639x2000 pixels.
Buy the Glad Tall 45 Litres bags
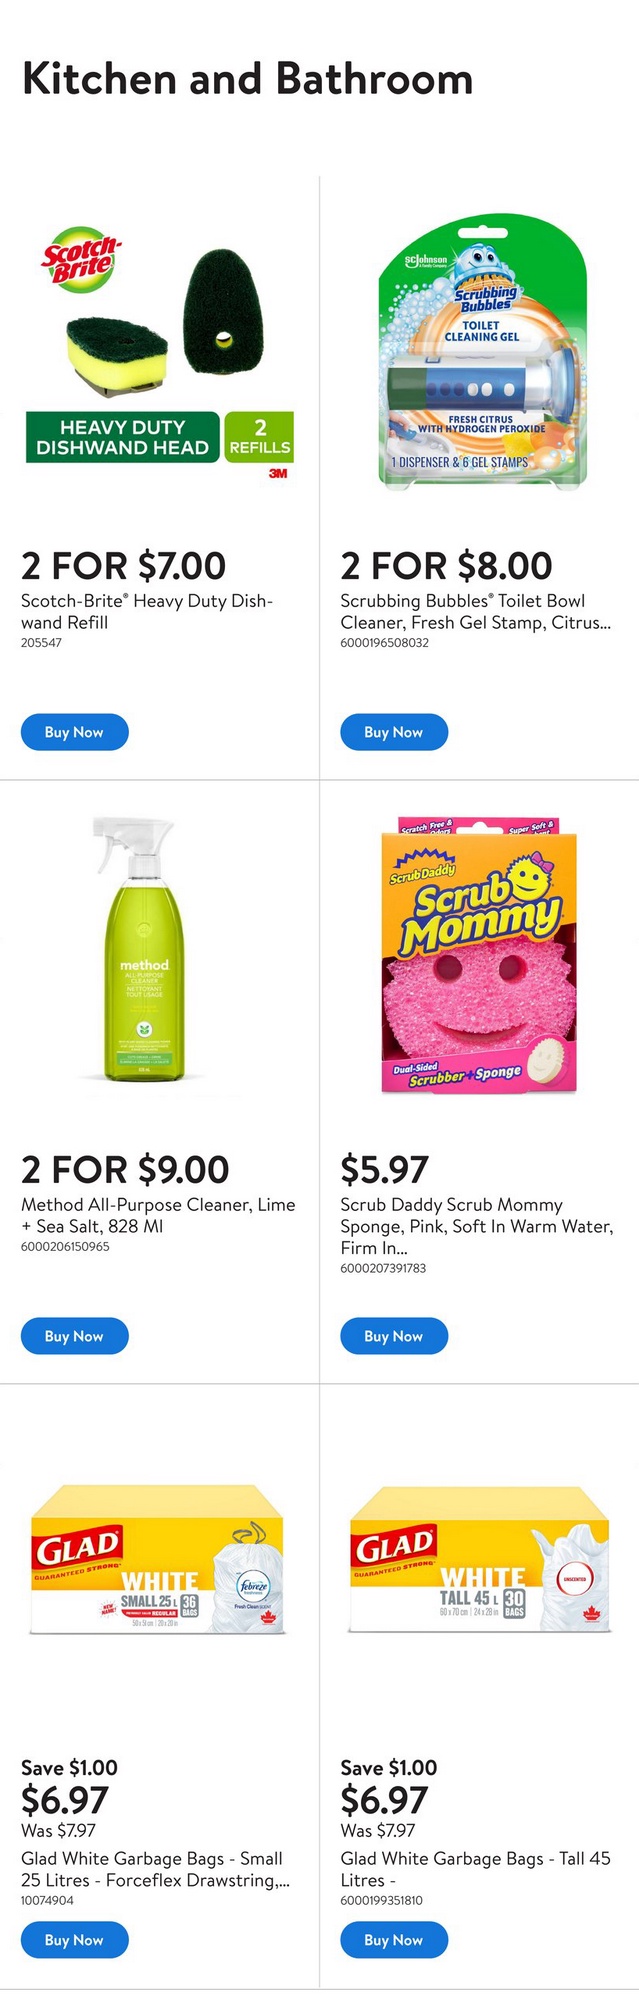click(x=394, y=1940)
